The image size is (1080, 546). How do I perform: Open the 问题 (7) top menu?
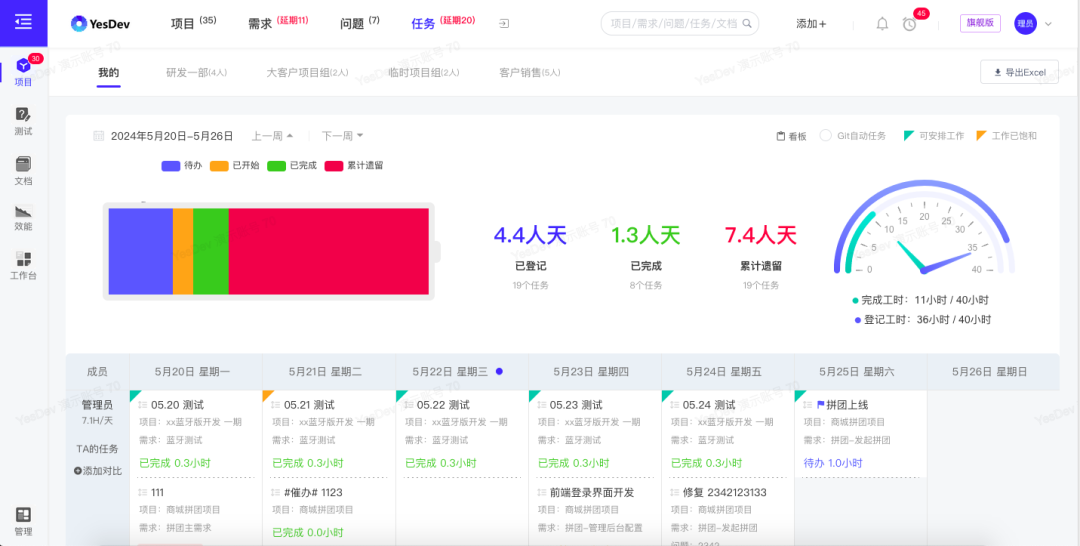[360, 23]
